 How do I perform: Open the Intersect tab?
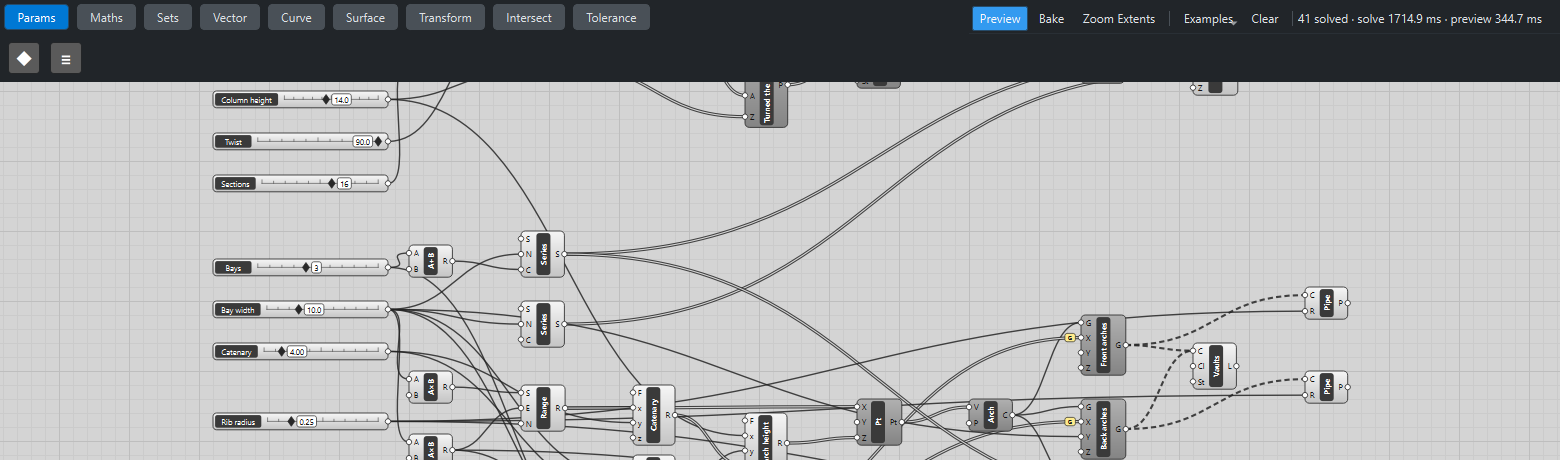tap(529, 18)
